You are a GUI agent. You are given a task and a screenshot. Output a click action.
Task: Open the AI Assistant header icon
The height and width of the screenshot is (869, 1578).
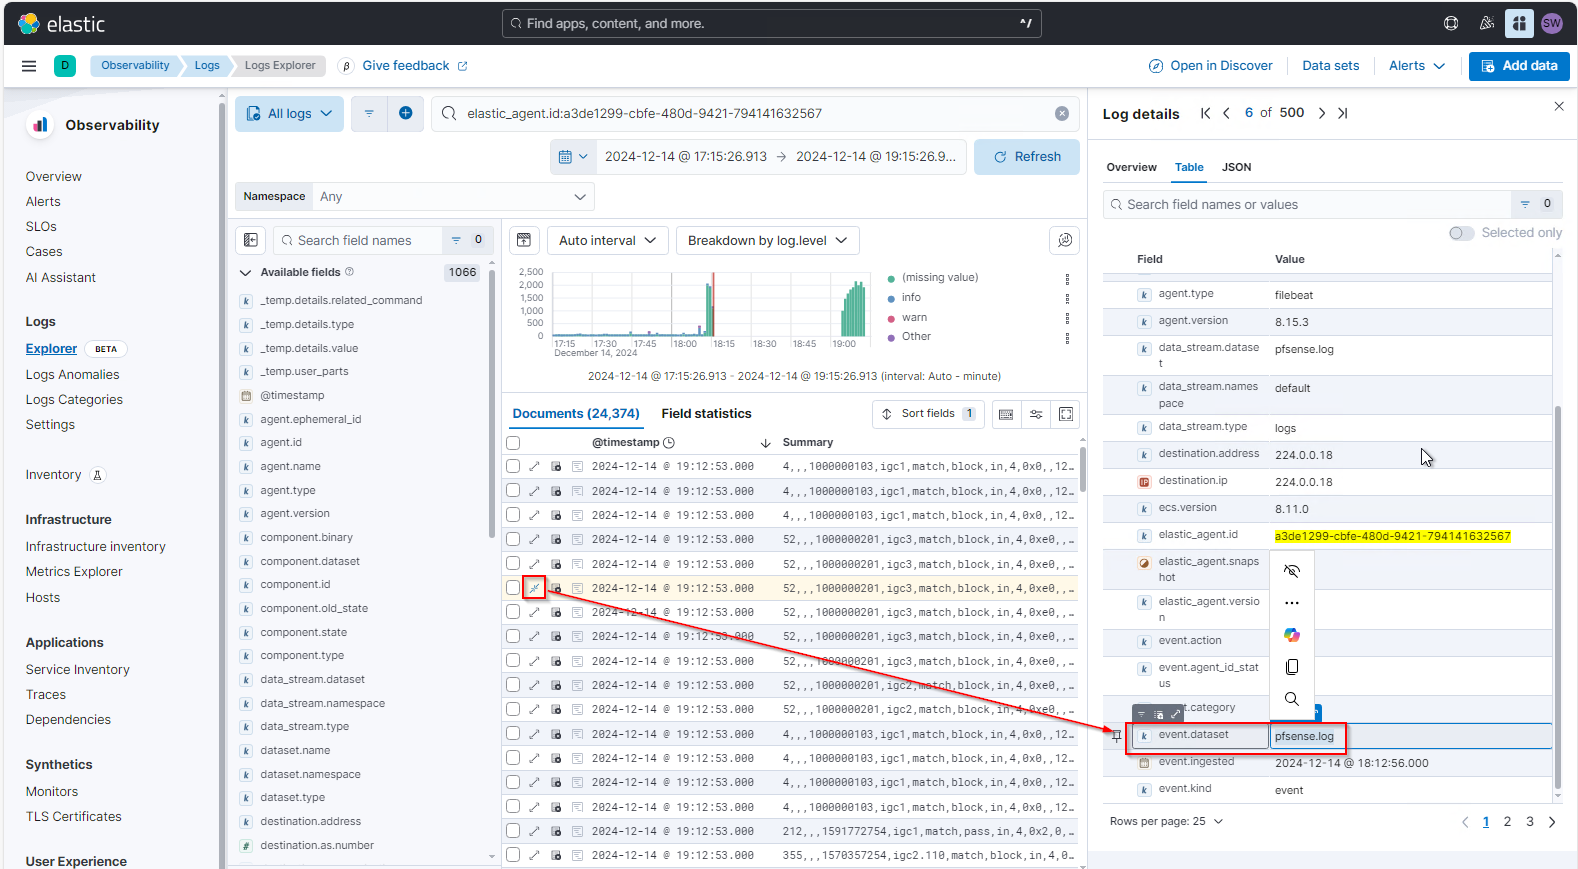point(1519,23)
